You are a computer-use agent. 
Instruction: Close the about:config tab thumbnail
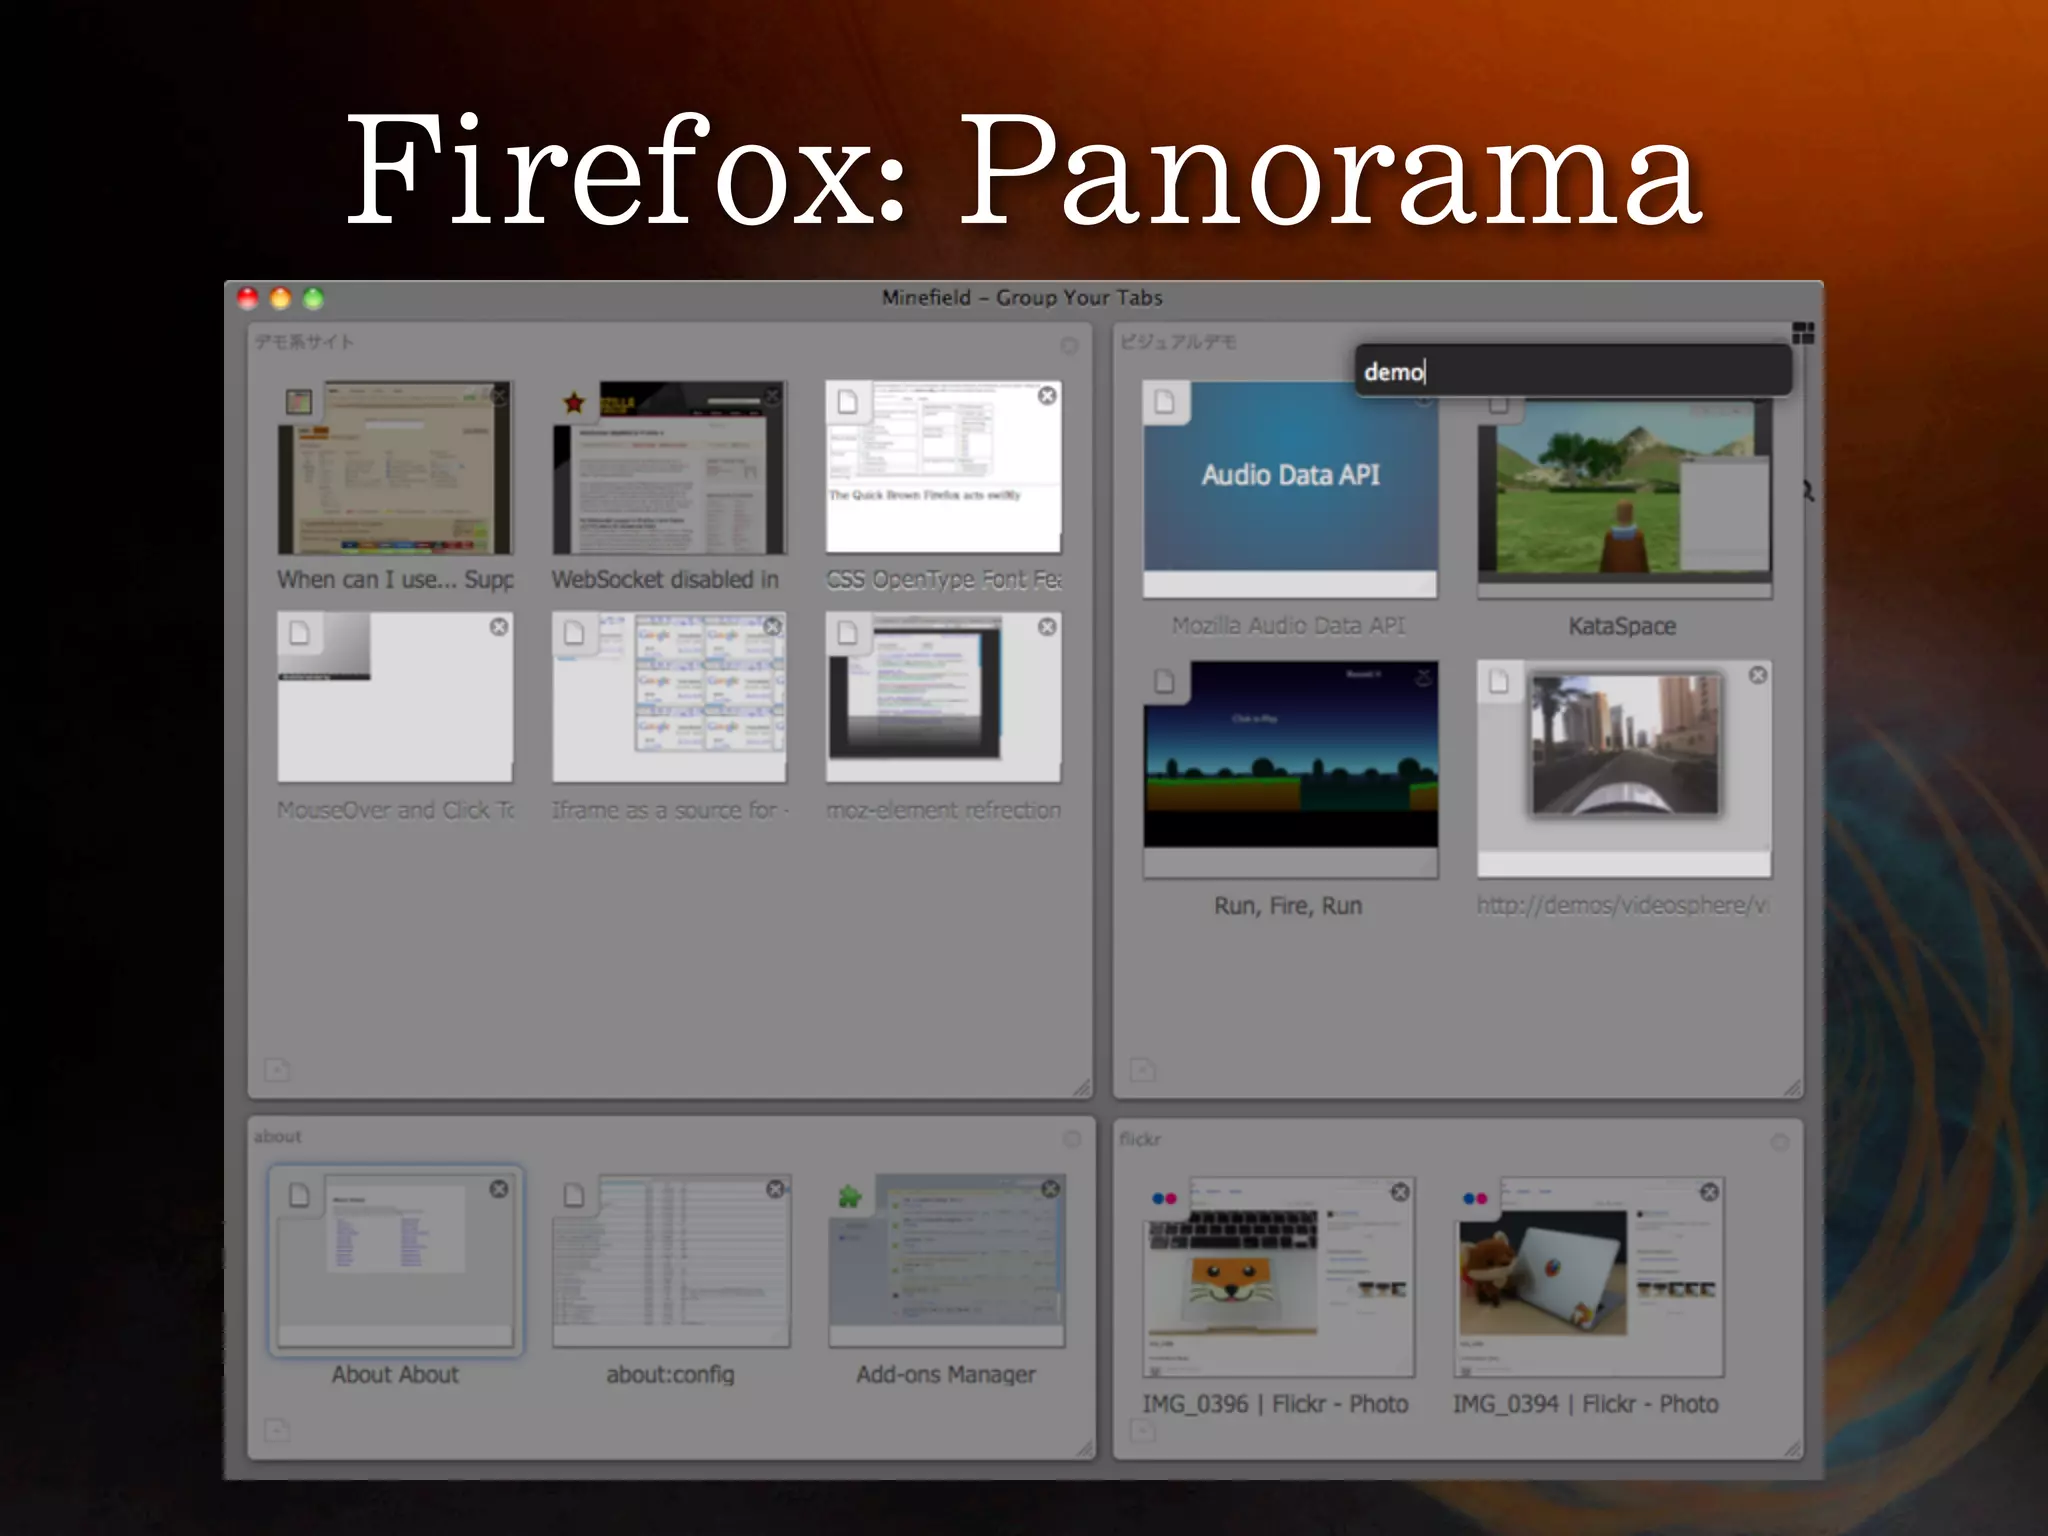(x=775, y=1189)
